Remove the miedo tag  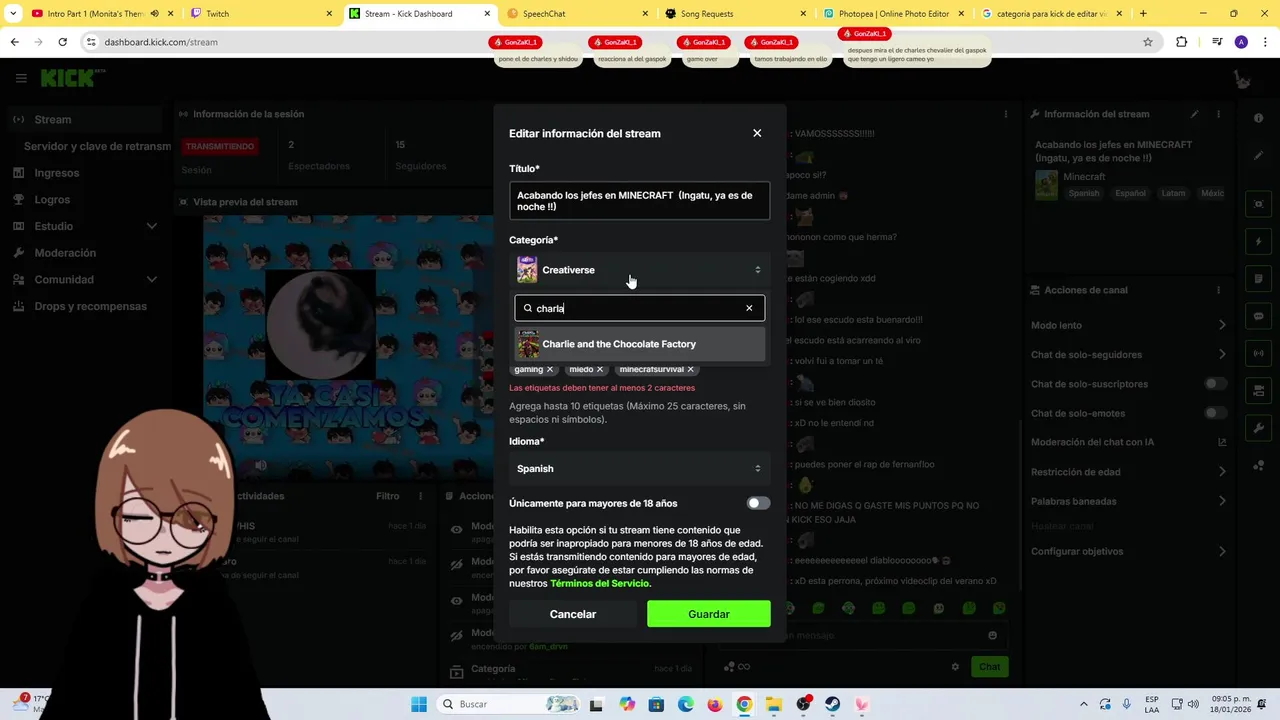click(600, 369)
